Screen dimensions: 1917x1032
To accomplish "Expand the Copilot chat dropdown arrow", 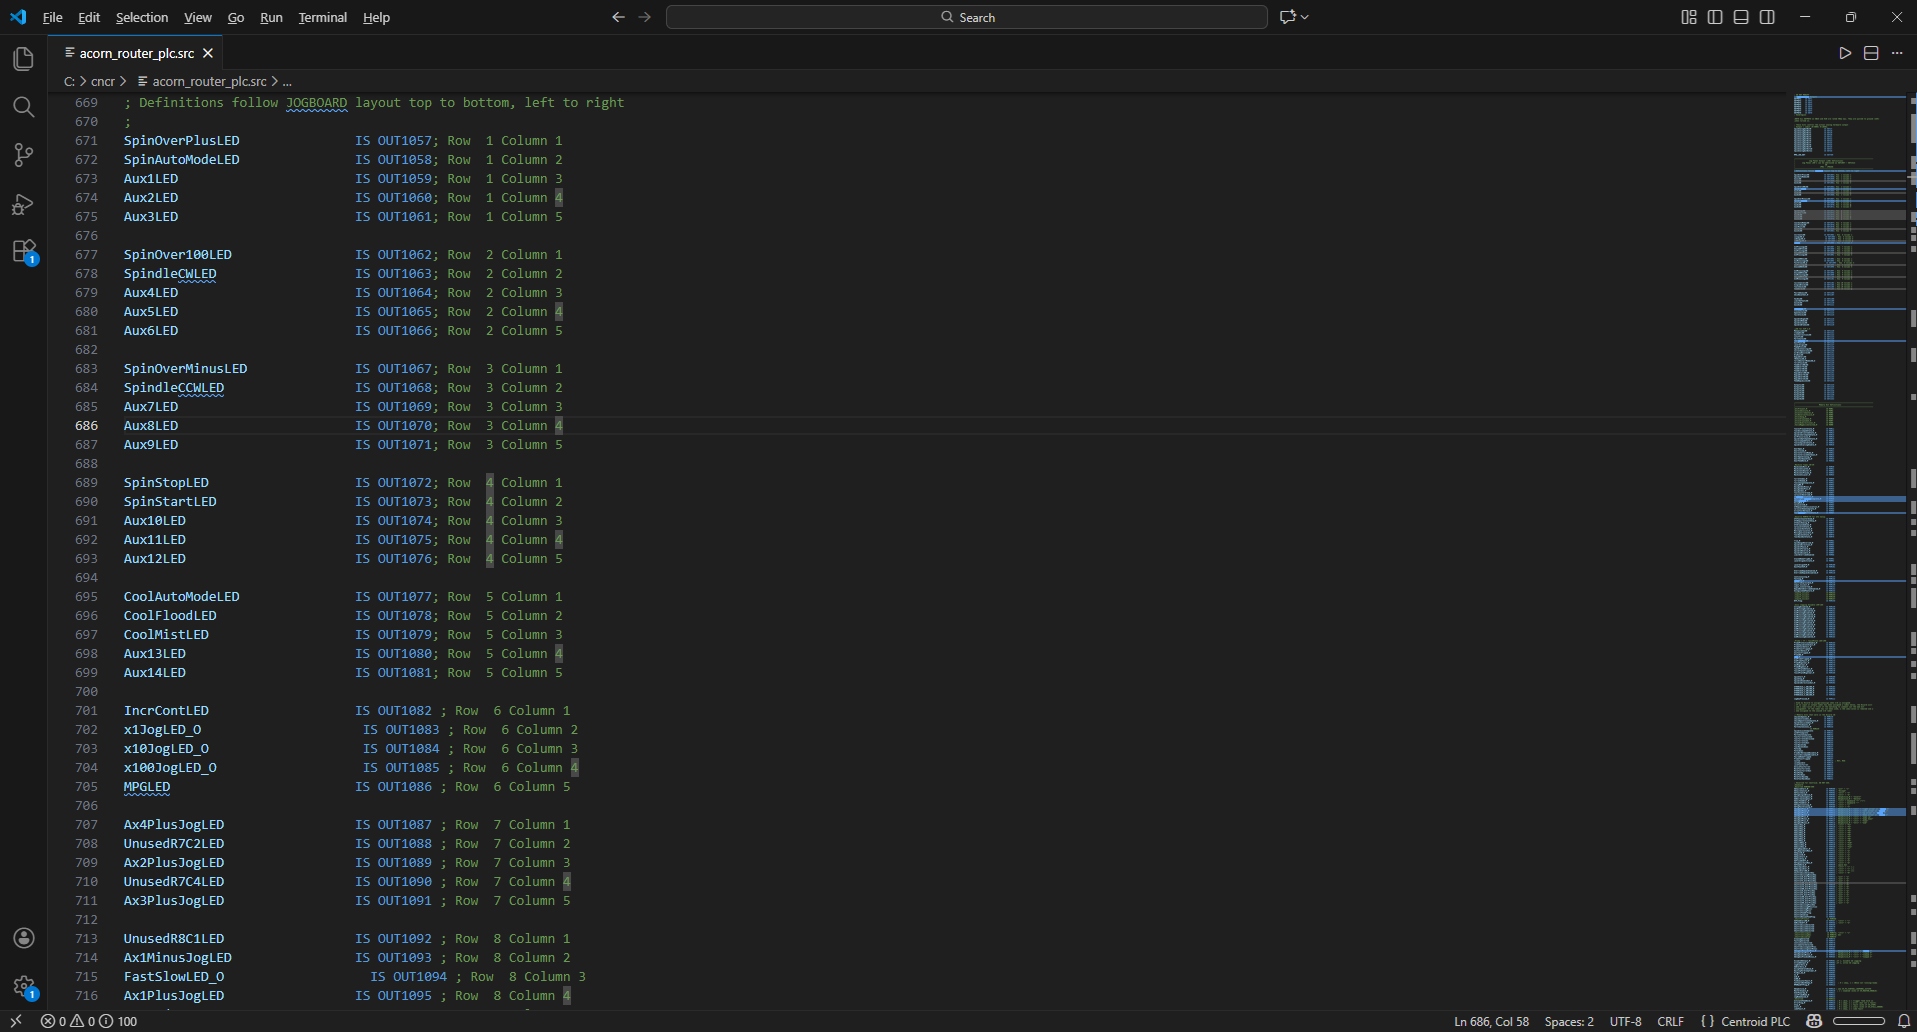I will pyautogui.click(x=1305, y=17).
